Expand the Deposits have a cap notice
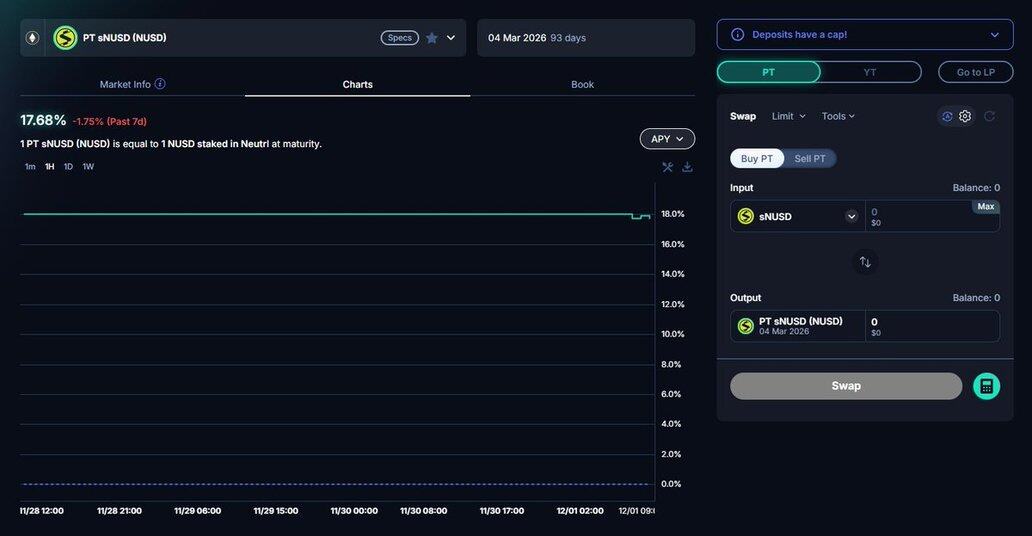1032x536 pixels. pyautogui.click(x=994, y=35)
